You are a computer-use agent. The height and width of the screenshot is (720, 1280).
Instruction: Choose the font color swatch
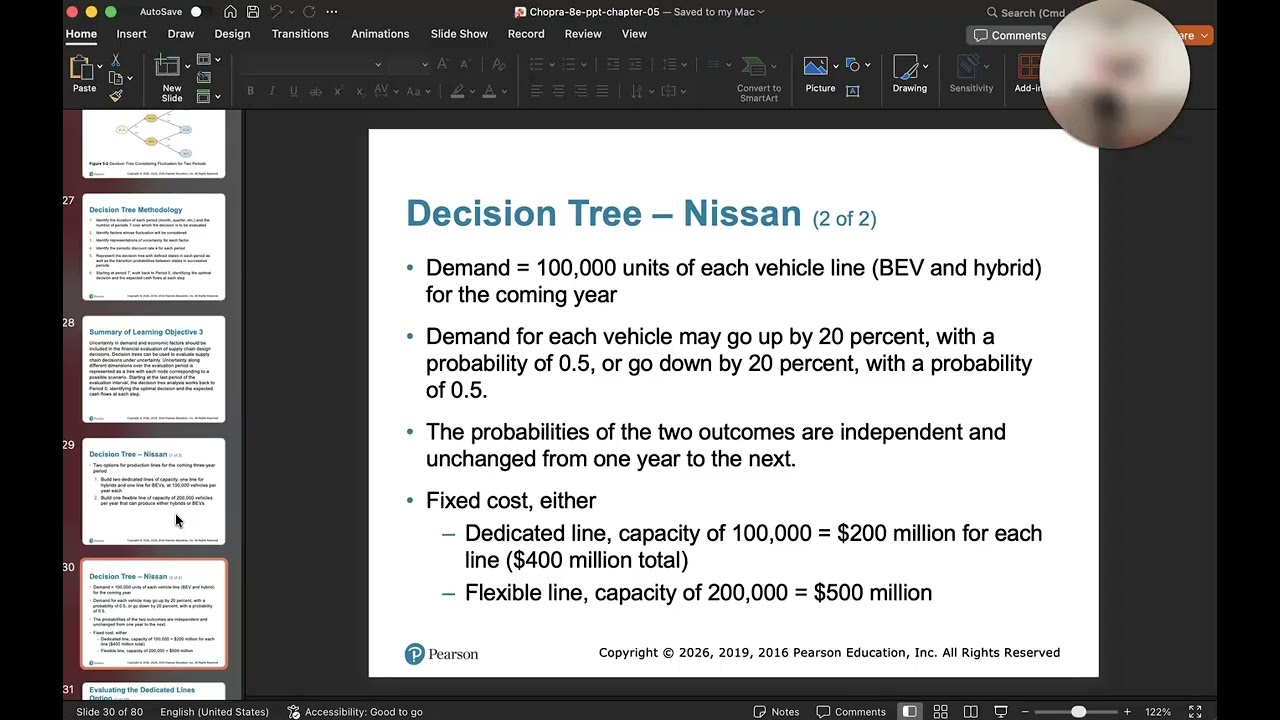click(489, 91)
